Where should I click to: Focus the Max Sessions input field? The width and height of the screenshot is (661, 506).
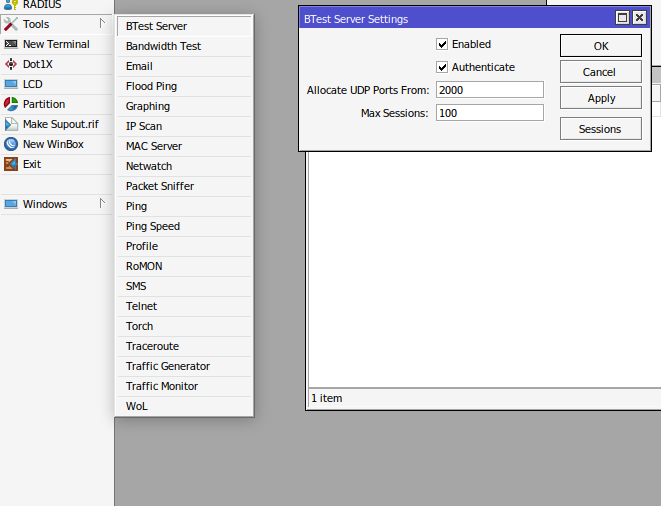click(489, 113)
